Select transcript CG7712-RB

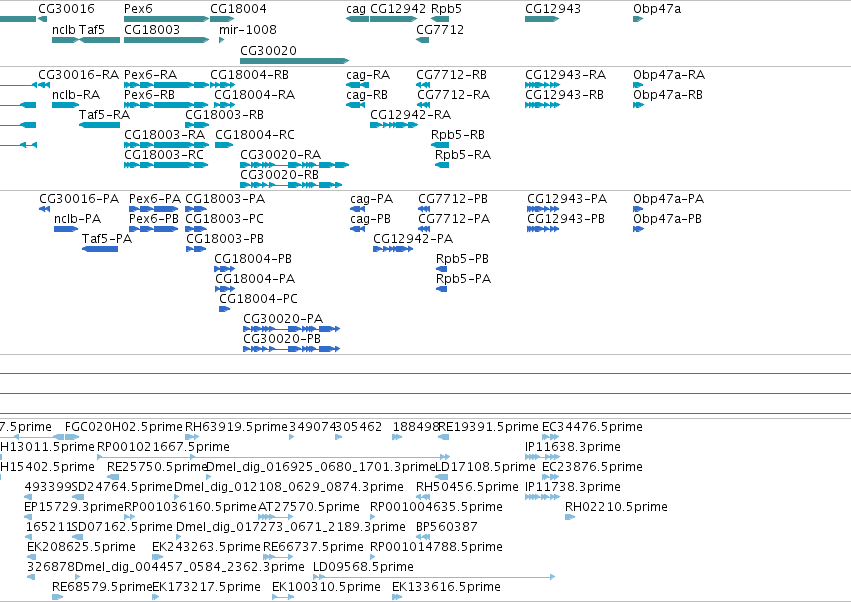coord(423,85)
